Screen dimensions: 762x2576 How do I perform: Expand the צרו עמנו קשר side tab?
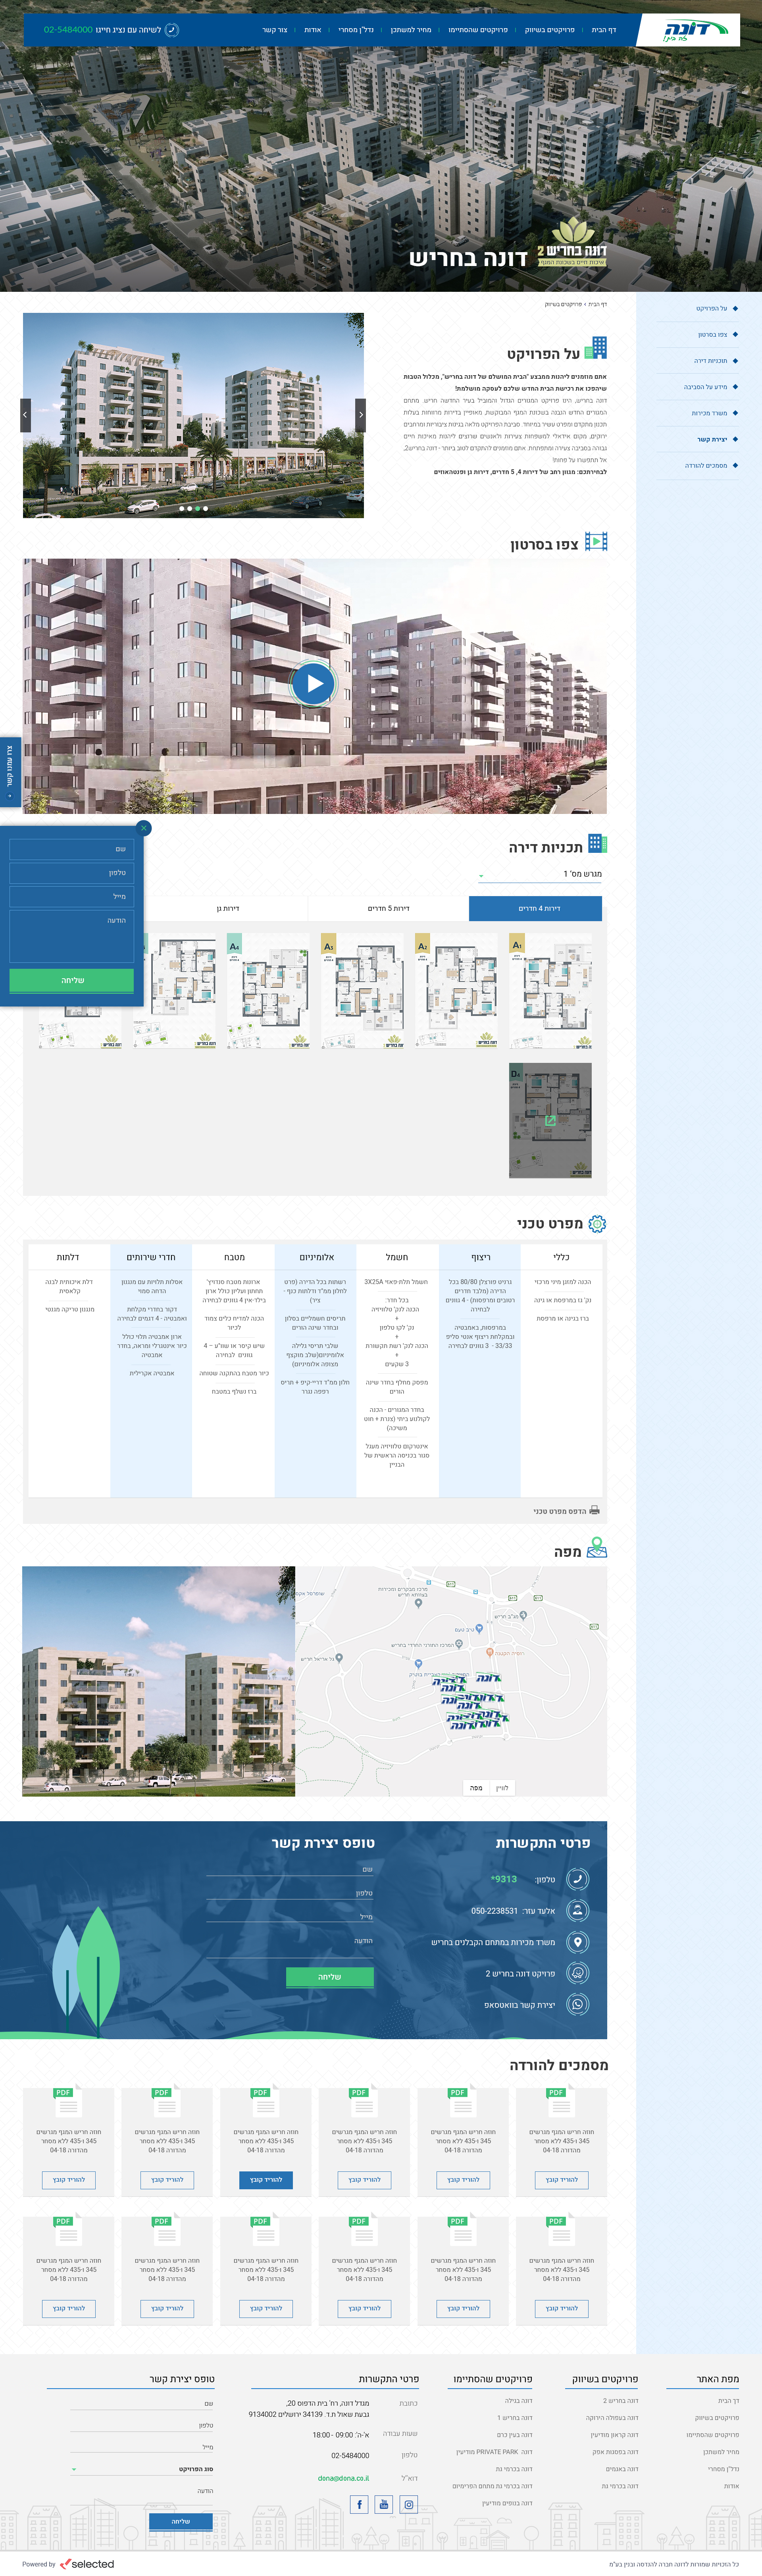tap(10, 771)
